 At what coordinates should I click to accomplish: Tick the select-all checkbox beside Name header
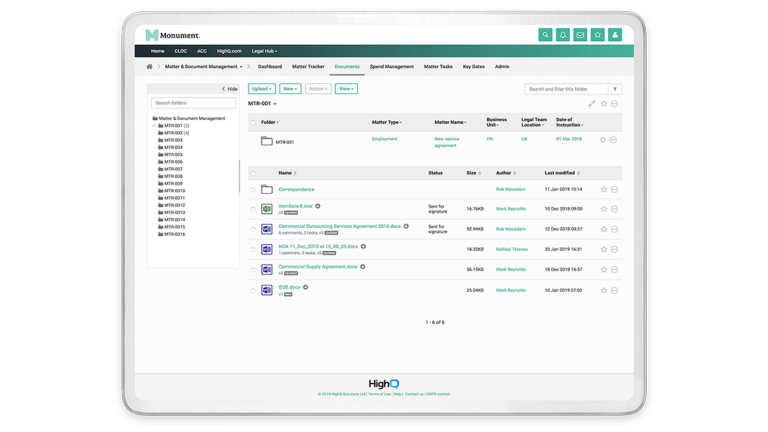click(x=253, y=173)
